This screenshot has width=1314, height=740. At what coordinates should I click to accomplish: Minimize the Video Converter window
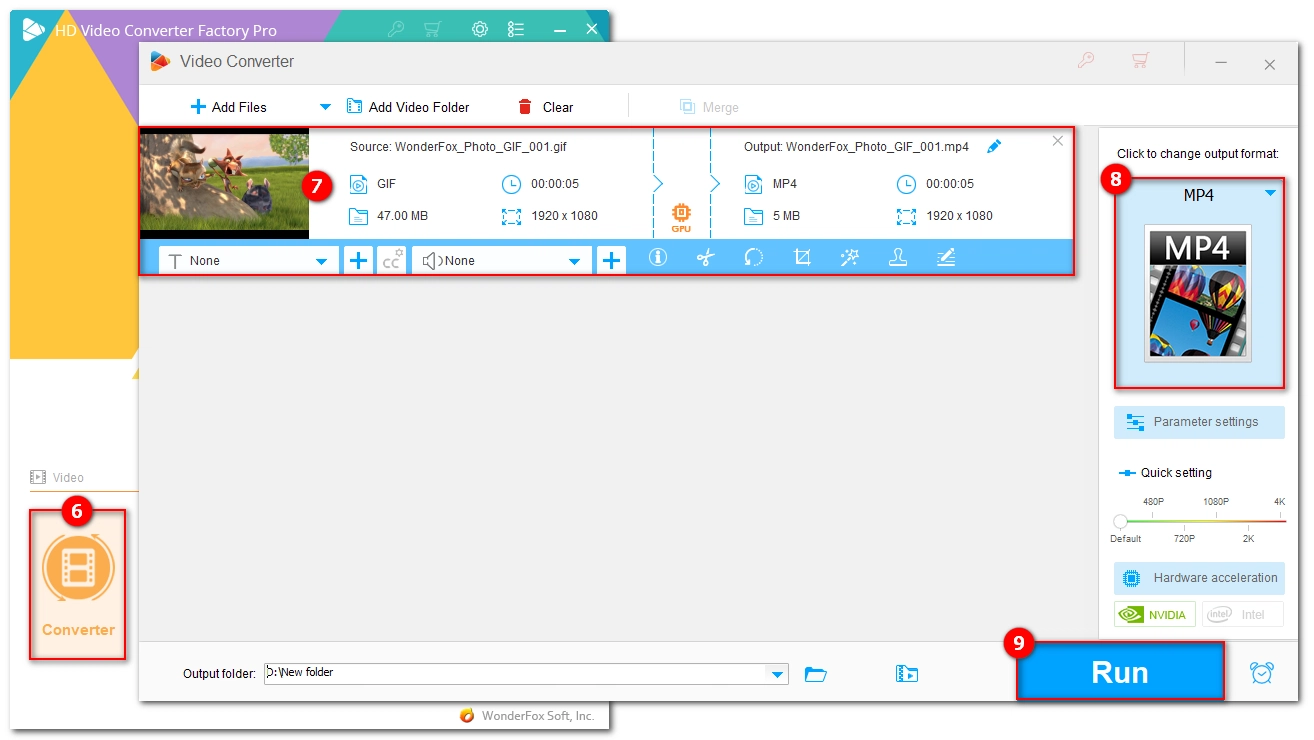pyautogui.click(x=1221, y=63)
